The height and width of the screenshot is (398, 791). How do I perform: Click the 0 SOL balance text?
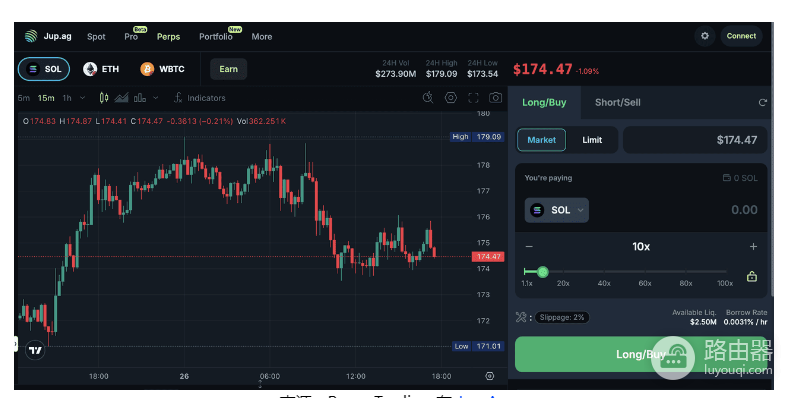[746, 178]
